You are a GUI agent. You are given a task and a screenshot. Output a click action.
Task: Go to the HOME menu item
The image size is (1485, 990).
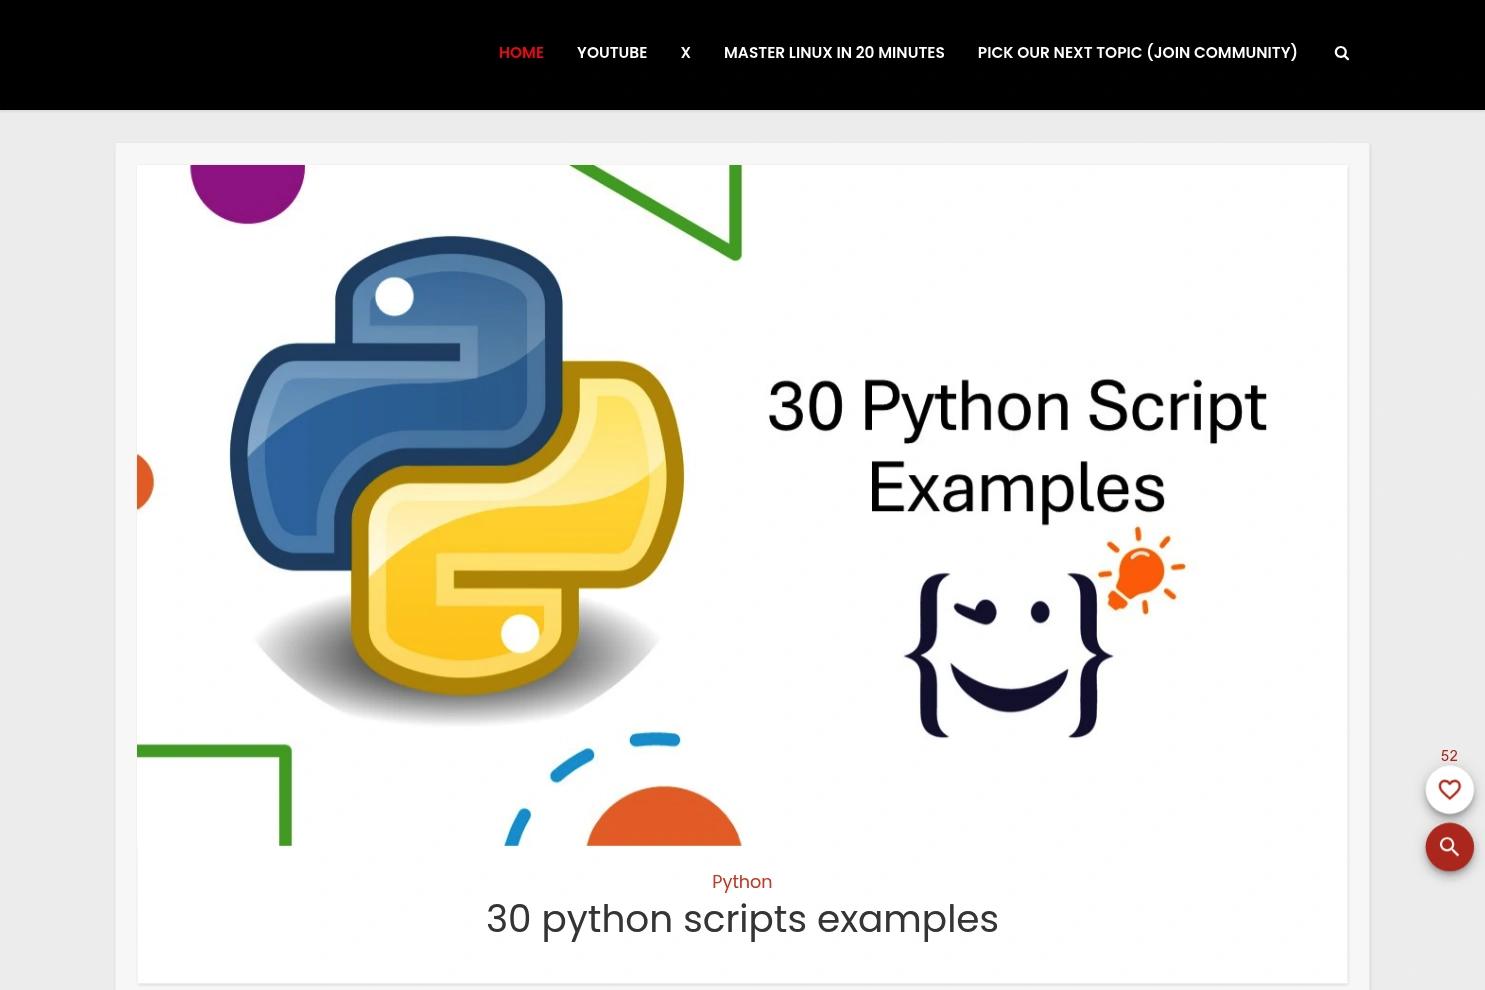pyautogui.click(x=521, y=52)
